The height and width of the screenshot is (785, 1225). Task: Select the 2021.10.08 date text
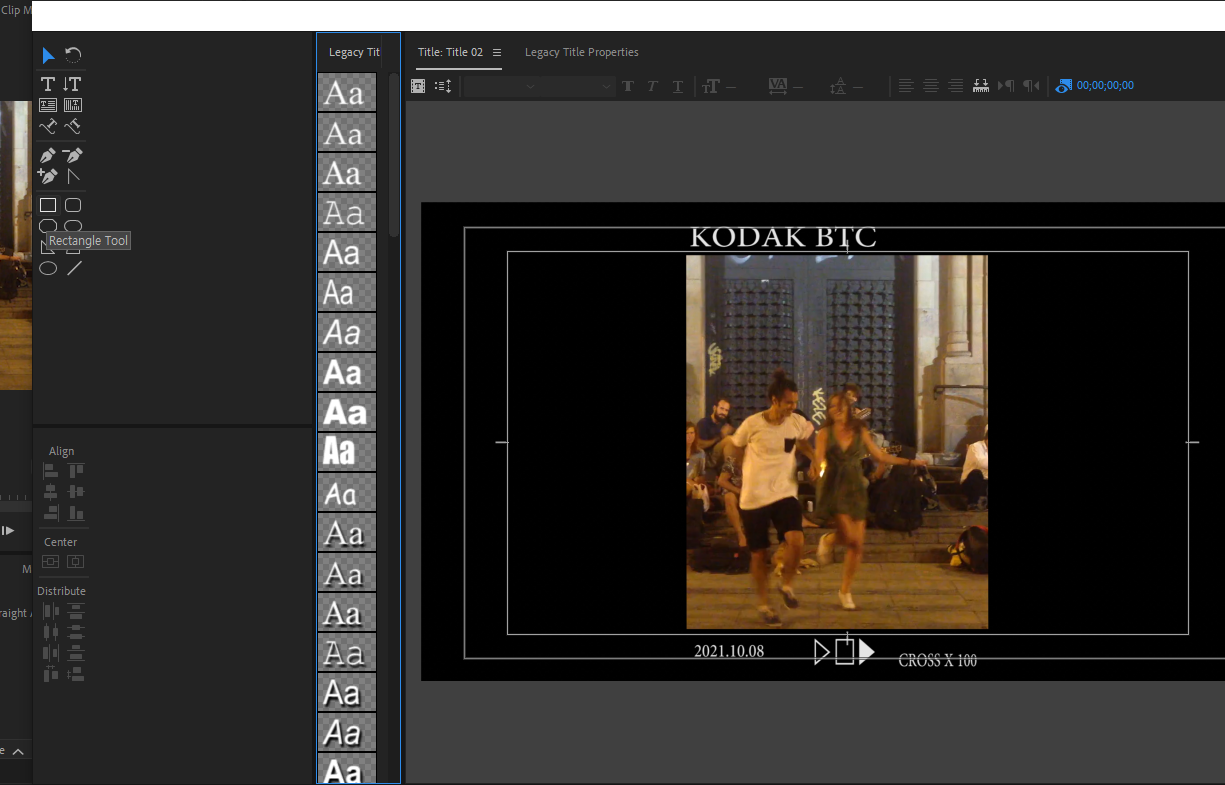click(729, 651)
